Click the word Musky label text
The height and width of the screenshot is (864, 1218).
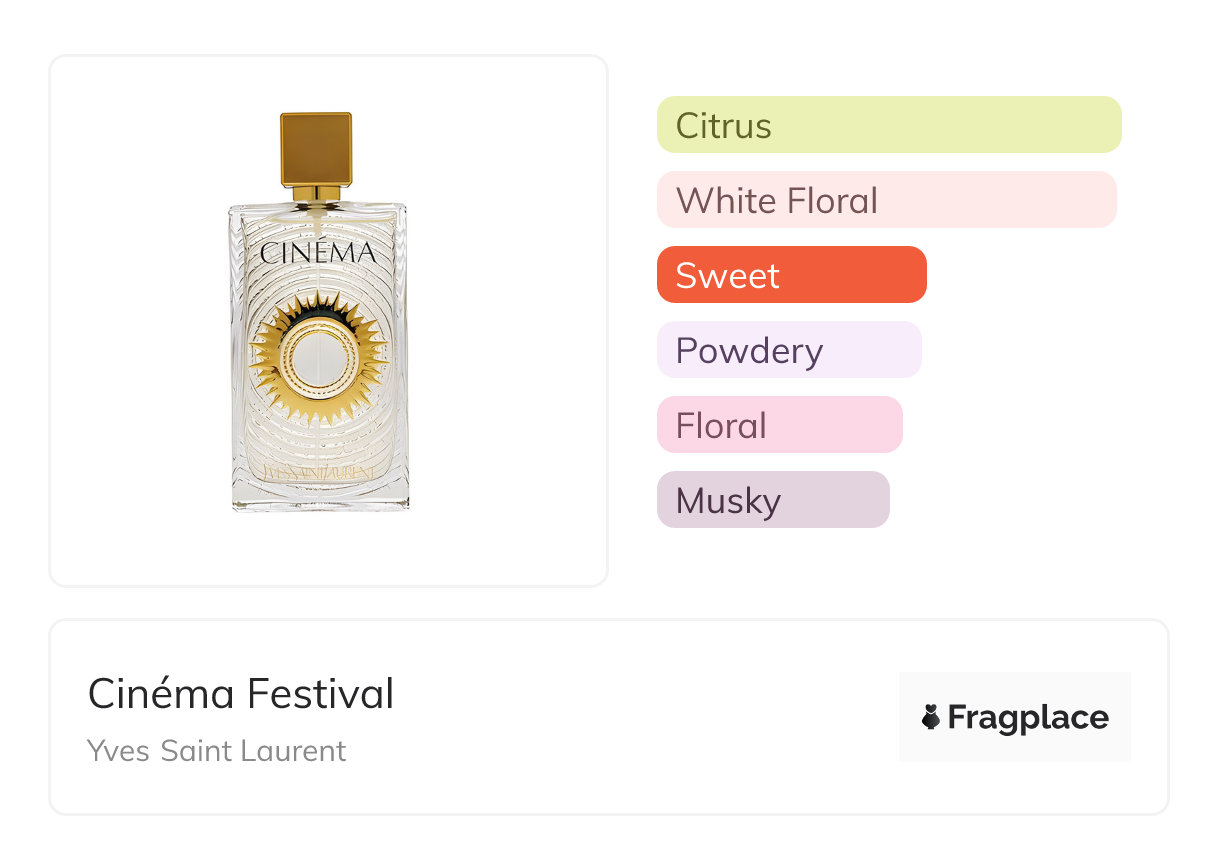pos(727,501)
